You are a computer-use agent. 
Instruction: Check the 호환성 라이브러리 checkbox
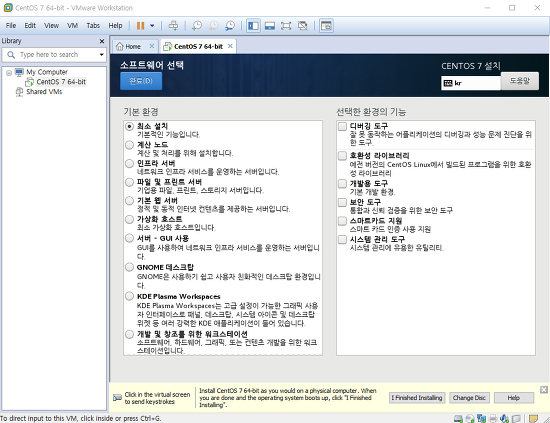(x=342, y=156)
